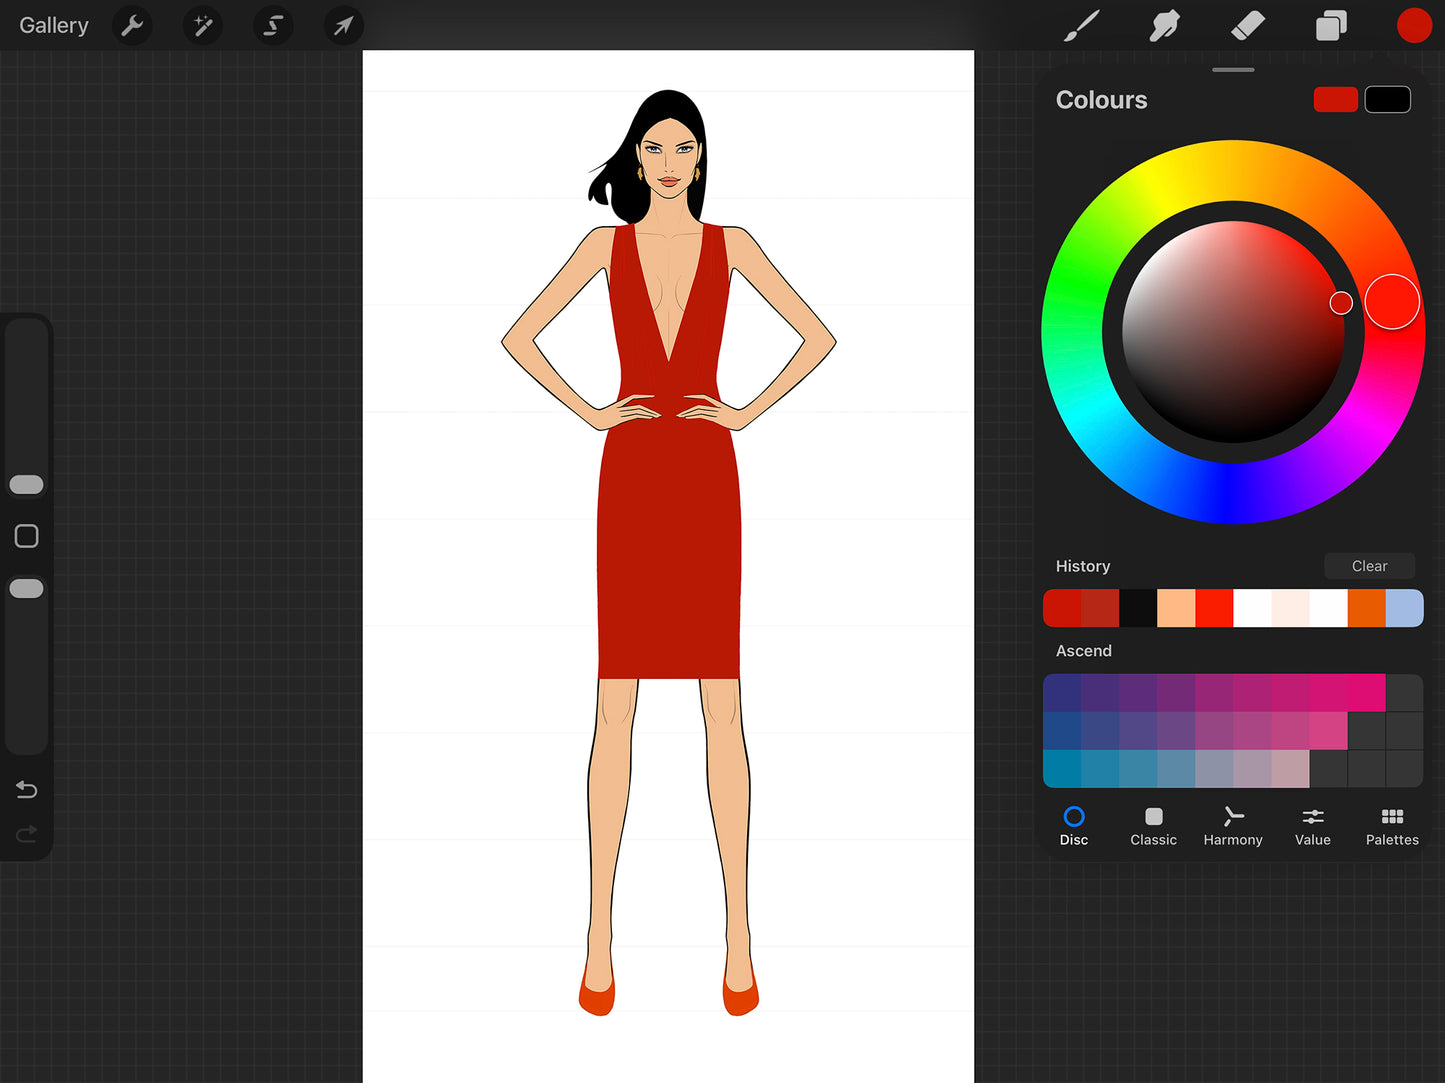Activate the Transform arrow tool
This screenshot has width=1445, height=1083.
click(343, 25)
